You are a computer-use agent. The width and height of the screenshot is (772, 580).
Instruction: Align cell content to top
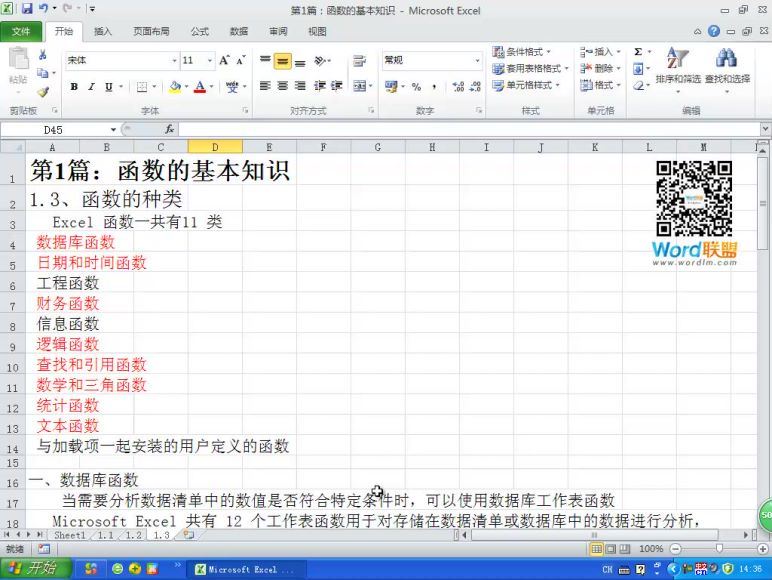265,61
